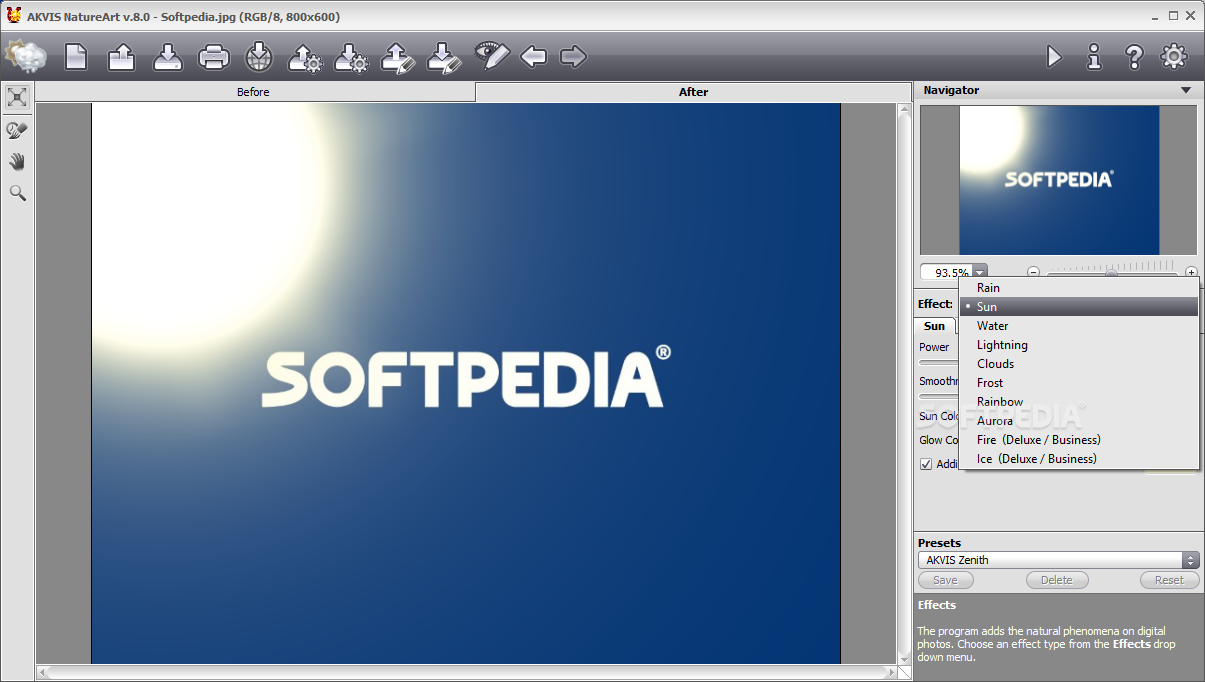Print the image with the printer icon
Viewport: 1205px width, 682px height.
214,56
